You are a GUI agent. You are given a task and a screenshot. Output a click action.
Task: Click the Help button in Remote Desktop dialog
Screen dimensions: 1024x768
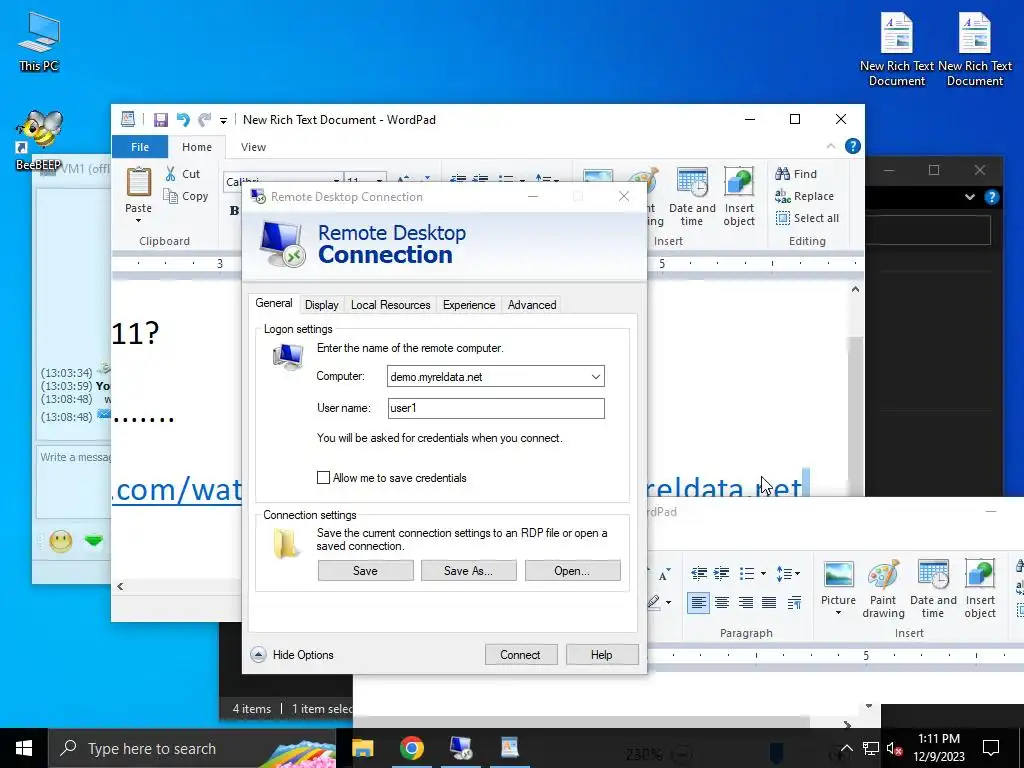[601, 654]
